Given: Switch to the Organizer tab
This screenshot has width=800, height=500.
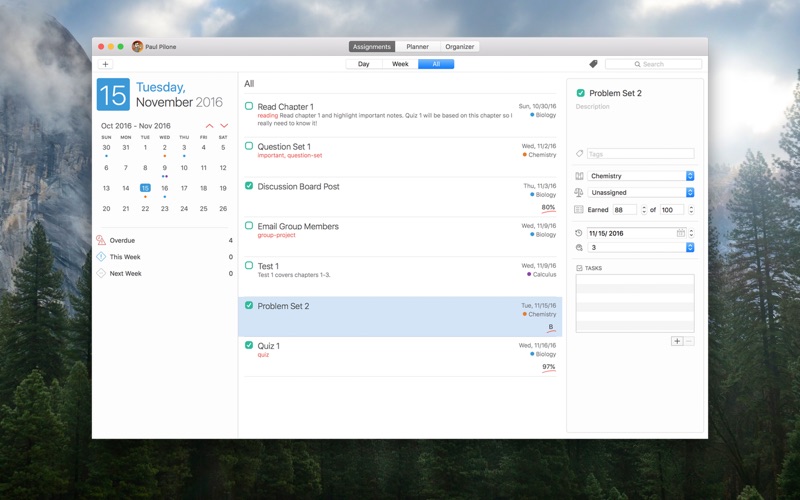Looking at the screenshot, I should click(459, 46).
